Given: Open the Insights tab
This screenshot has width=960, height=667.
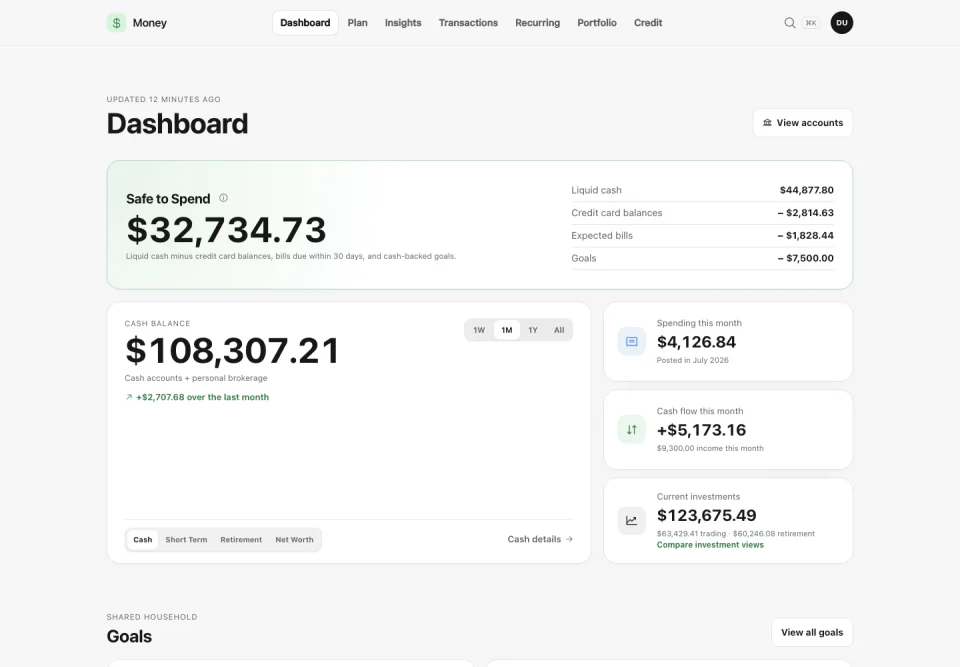Looking at the screenshot, I should click(x=403, y=23).
